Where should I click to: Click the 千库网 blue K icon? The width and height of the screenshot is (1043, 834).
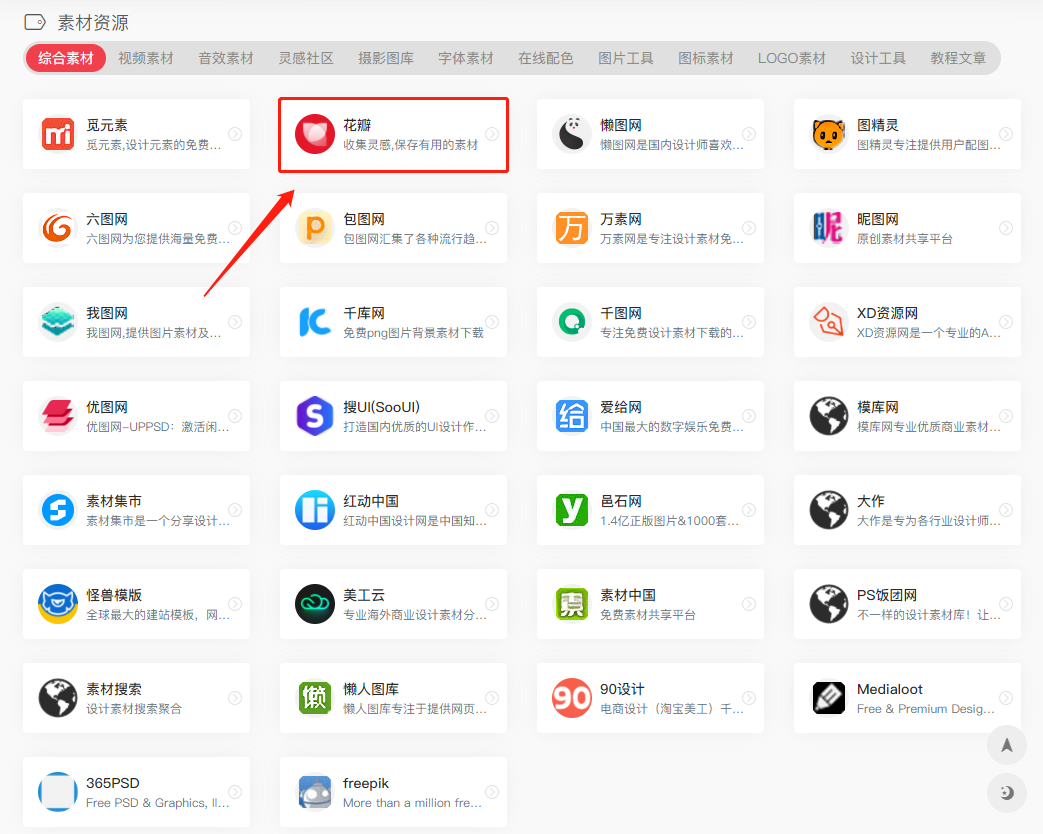point(315,322)
